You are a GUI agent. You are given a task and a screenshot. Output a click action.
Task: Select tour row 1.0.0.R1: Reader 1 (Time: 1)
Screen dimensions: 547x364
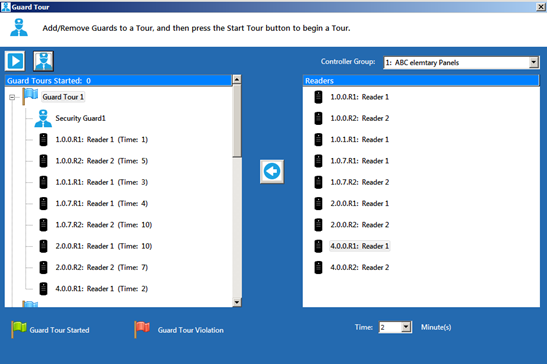(x=102, y=140)
